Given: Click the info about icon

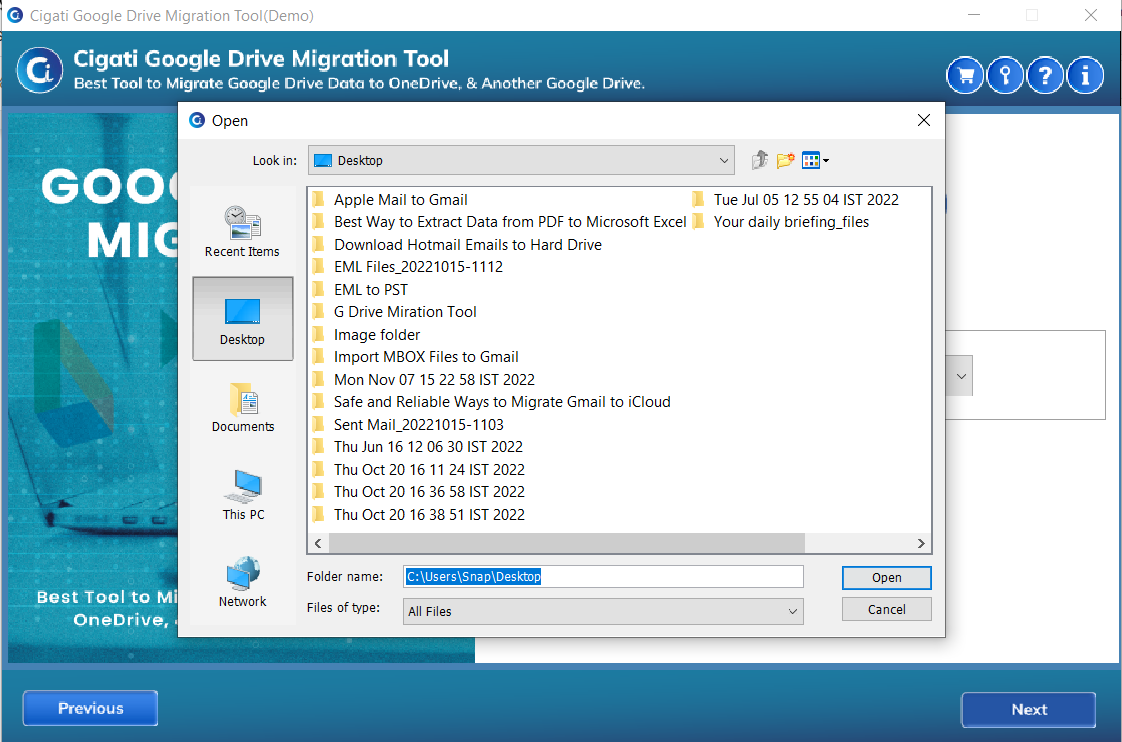Looking at the screenshot, I should tap(1085, 75).
